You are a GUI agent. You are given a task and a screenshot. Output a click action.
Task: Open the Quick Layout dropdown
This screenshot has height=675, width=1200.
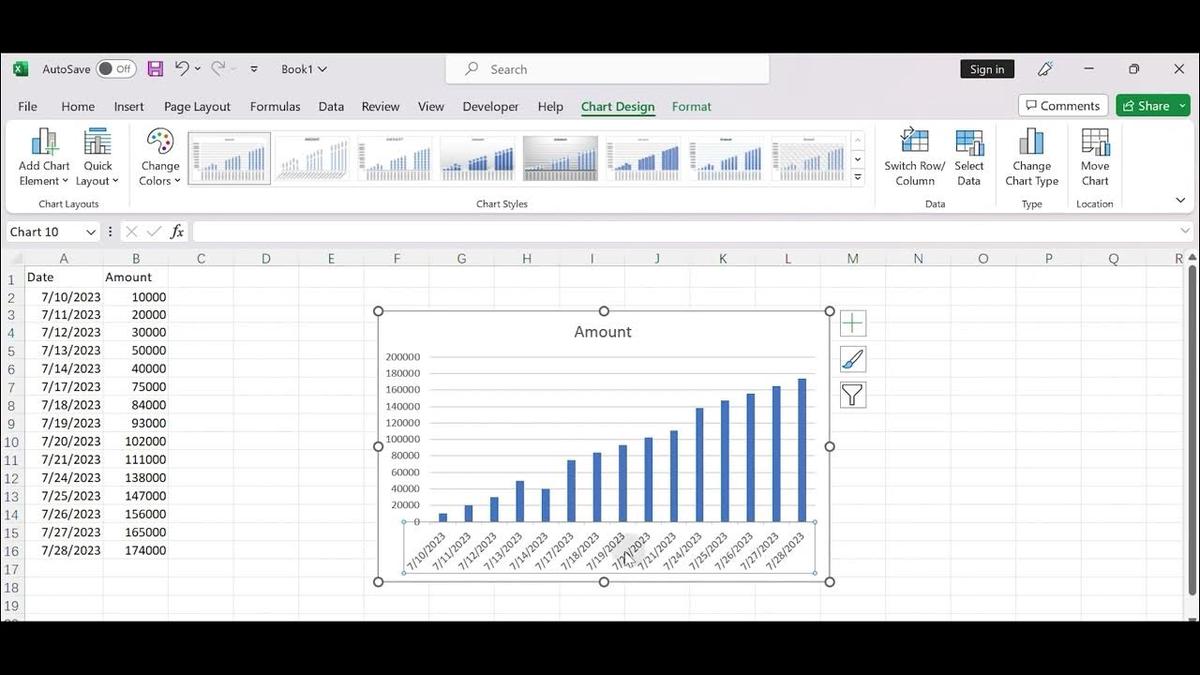coord(97,155)
